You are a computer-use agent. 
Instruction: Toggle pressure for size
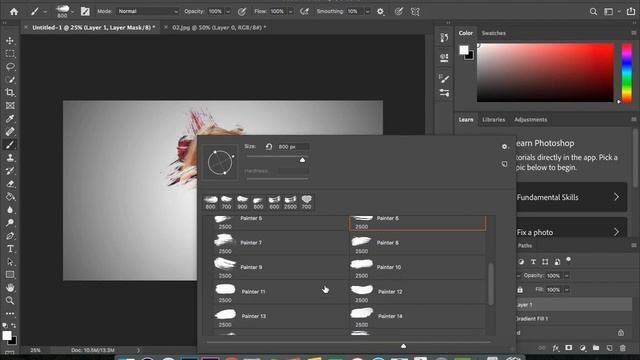(x=399, y=11)
